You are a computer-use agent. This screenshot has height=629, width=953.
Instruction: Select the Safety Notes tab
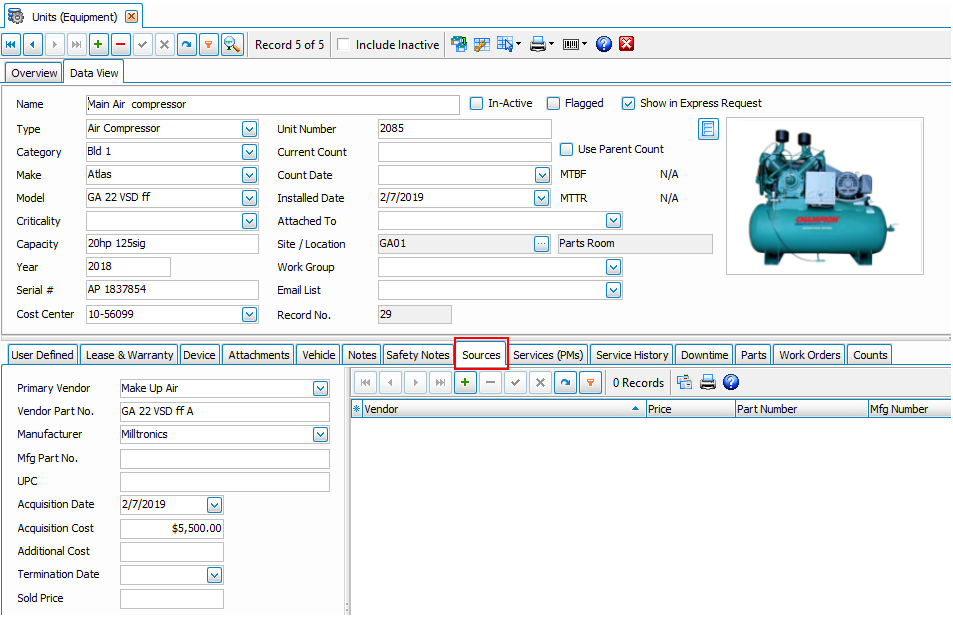click(418, 355)
